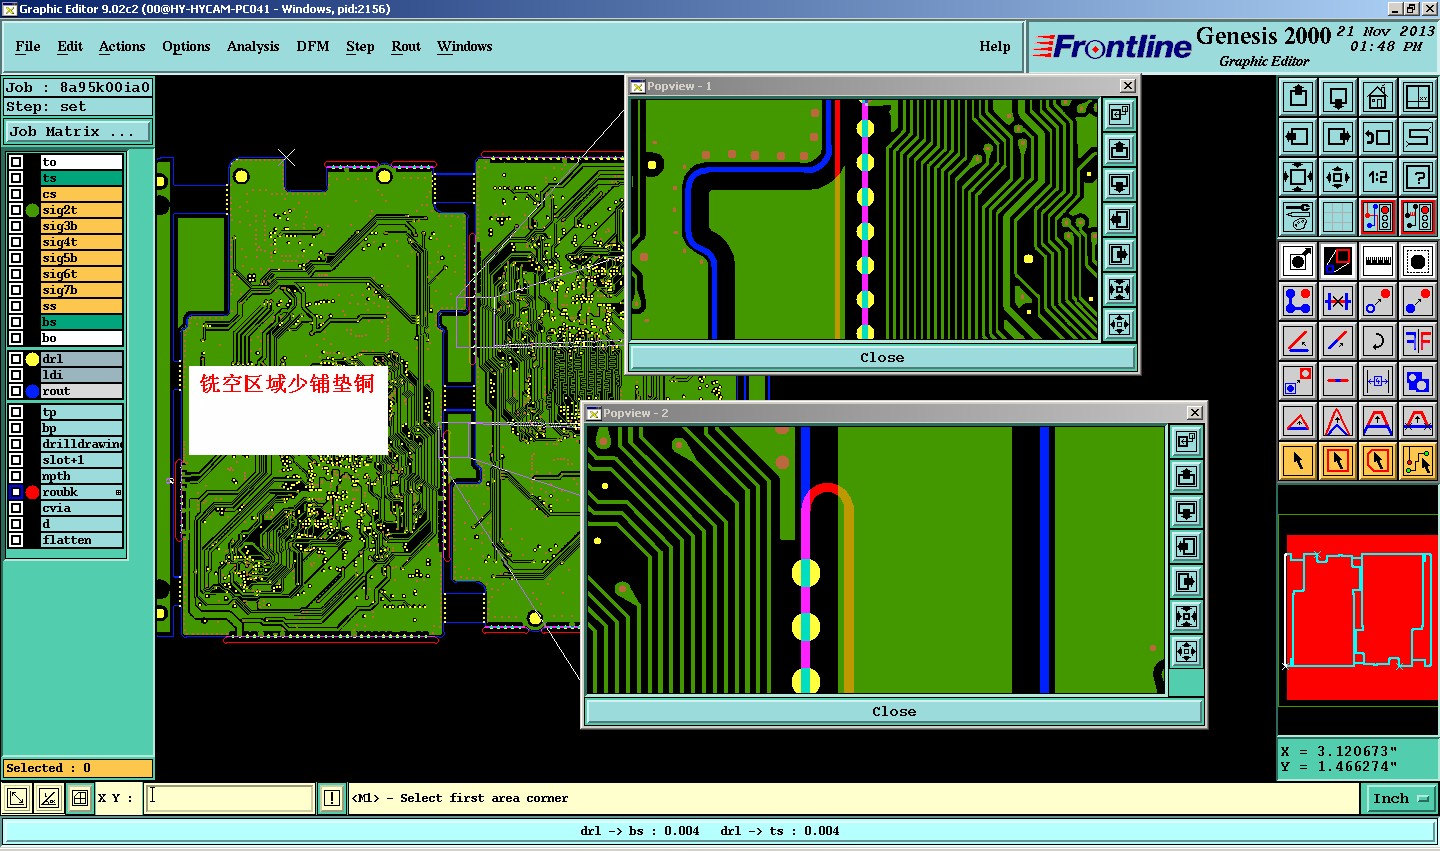The image size is (1440, 851).
Task: Click the home view house icon
Action: click(1378, 97)
